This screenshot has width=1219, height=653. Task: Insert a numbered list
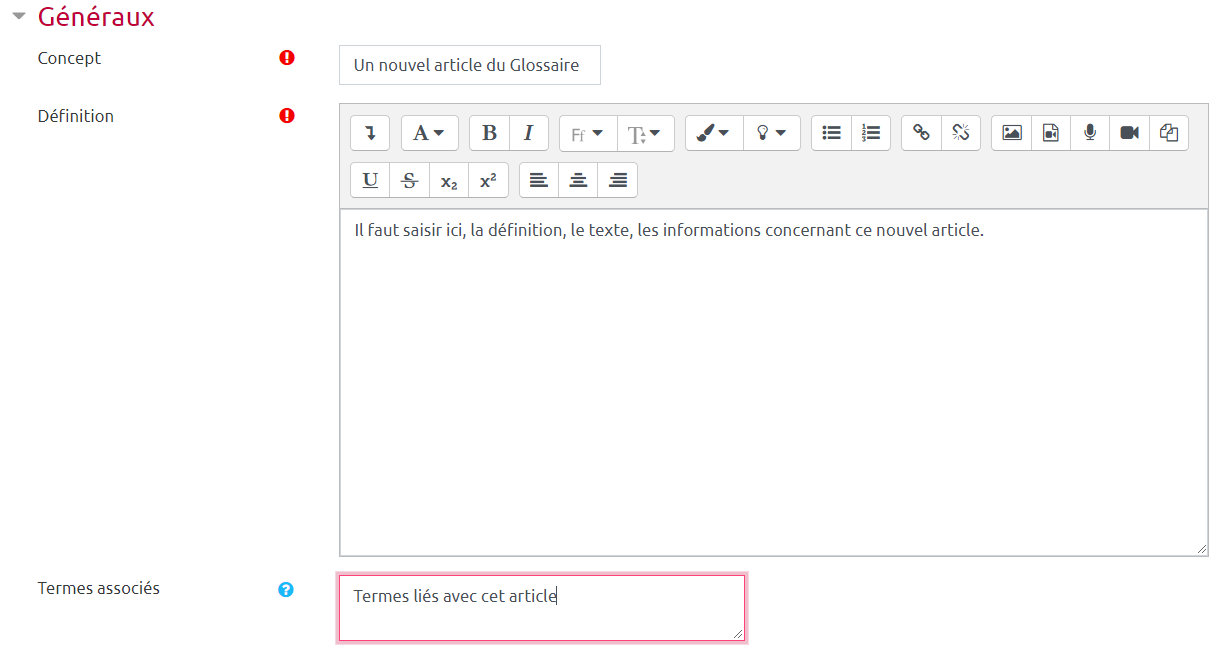(871, 133)
